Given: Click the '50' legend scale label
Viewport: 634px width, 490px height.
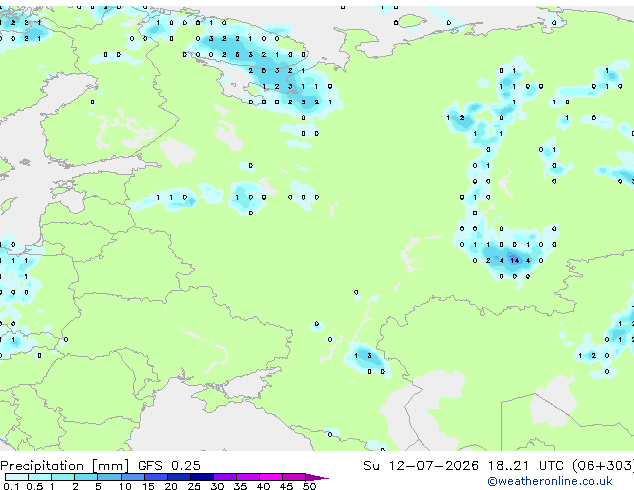Looking at the screenshot, I should click(x=309, y=486).
